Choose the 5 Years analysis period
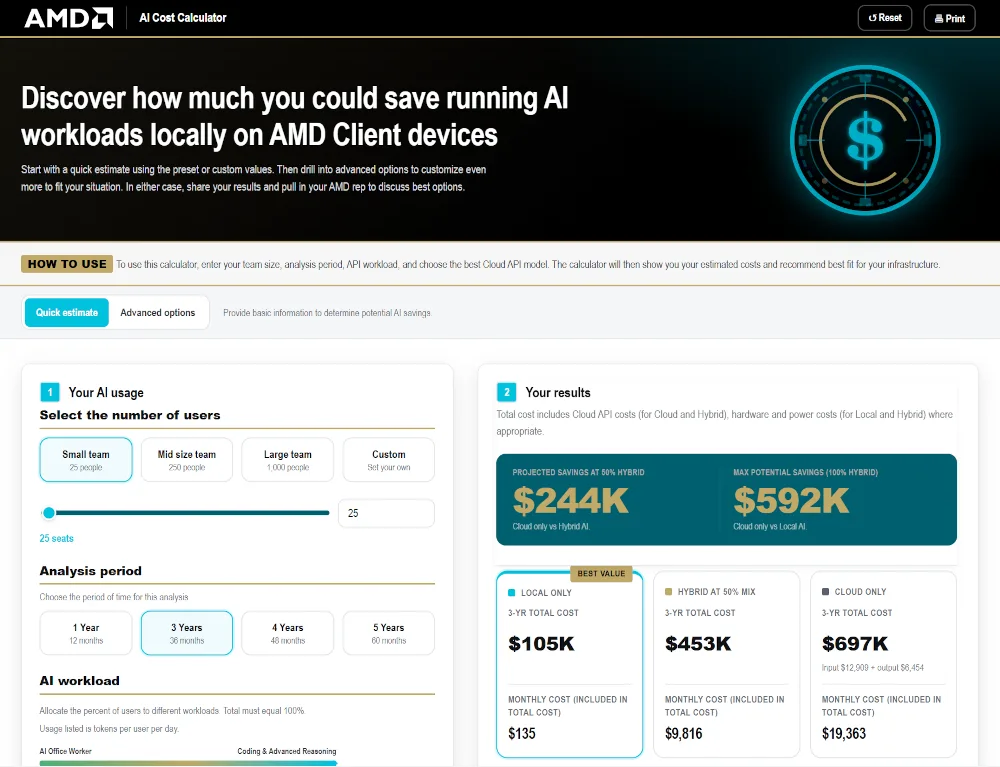The width and height of the screenshot is (1000, 767). (x=388, y=633)
